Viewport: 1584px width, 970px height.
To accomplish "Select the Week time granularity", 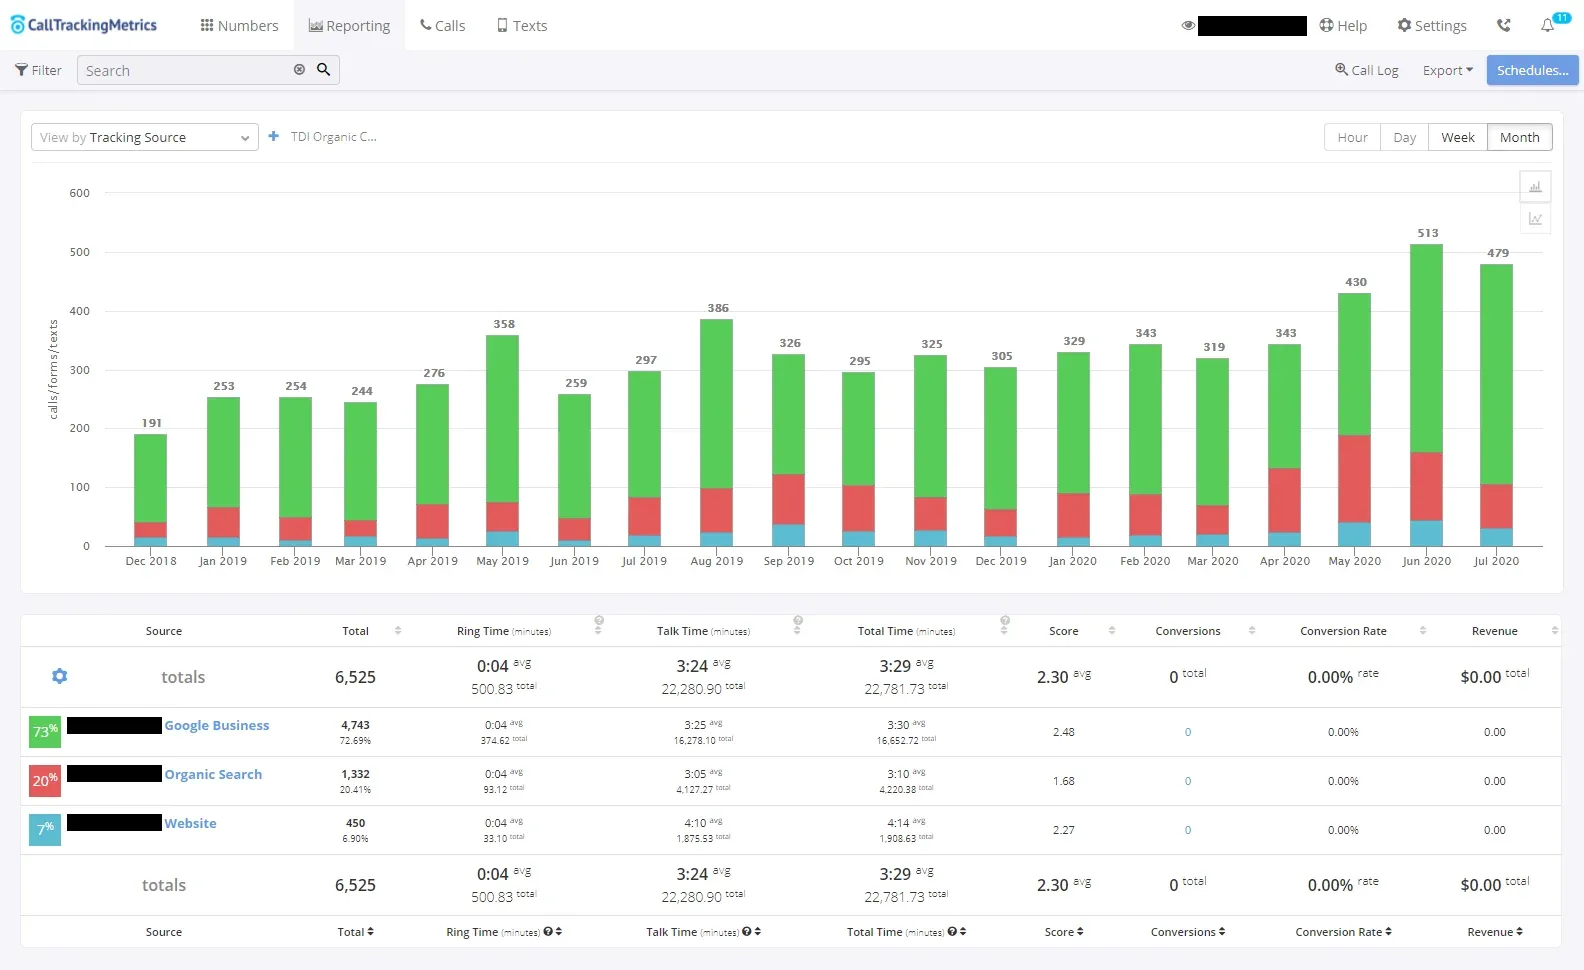I will [1457, 138].
